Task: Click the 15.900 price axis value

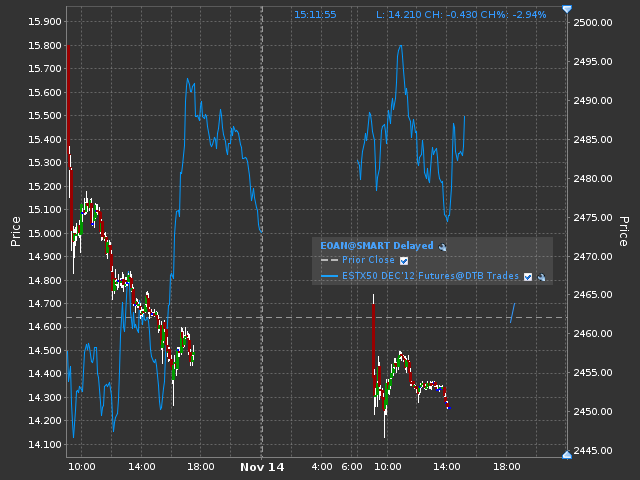Action: click(x=44, y=22)
